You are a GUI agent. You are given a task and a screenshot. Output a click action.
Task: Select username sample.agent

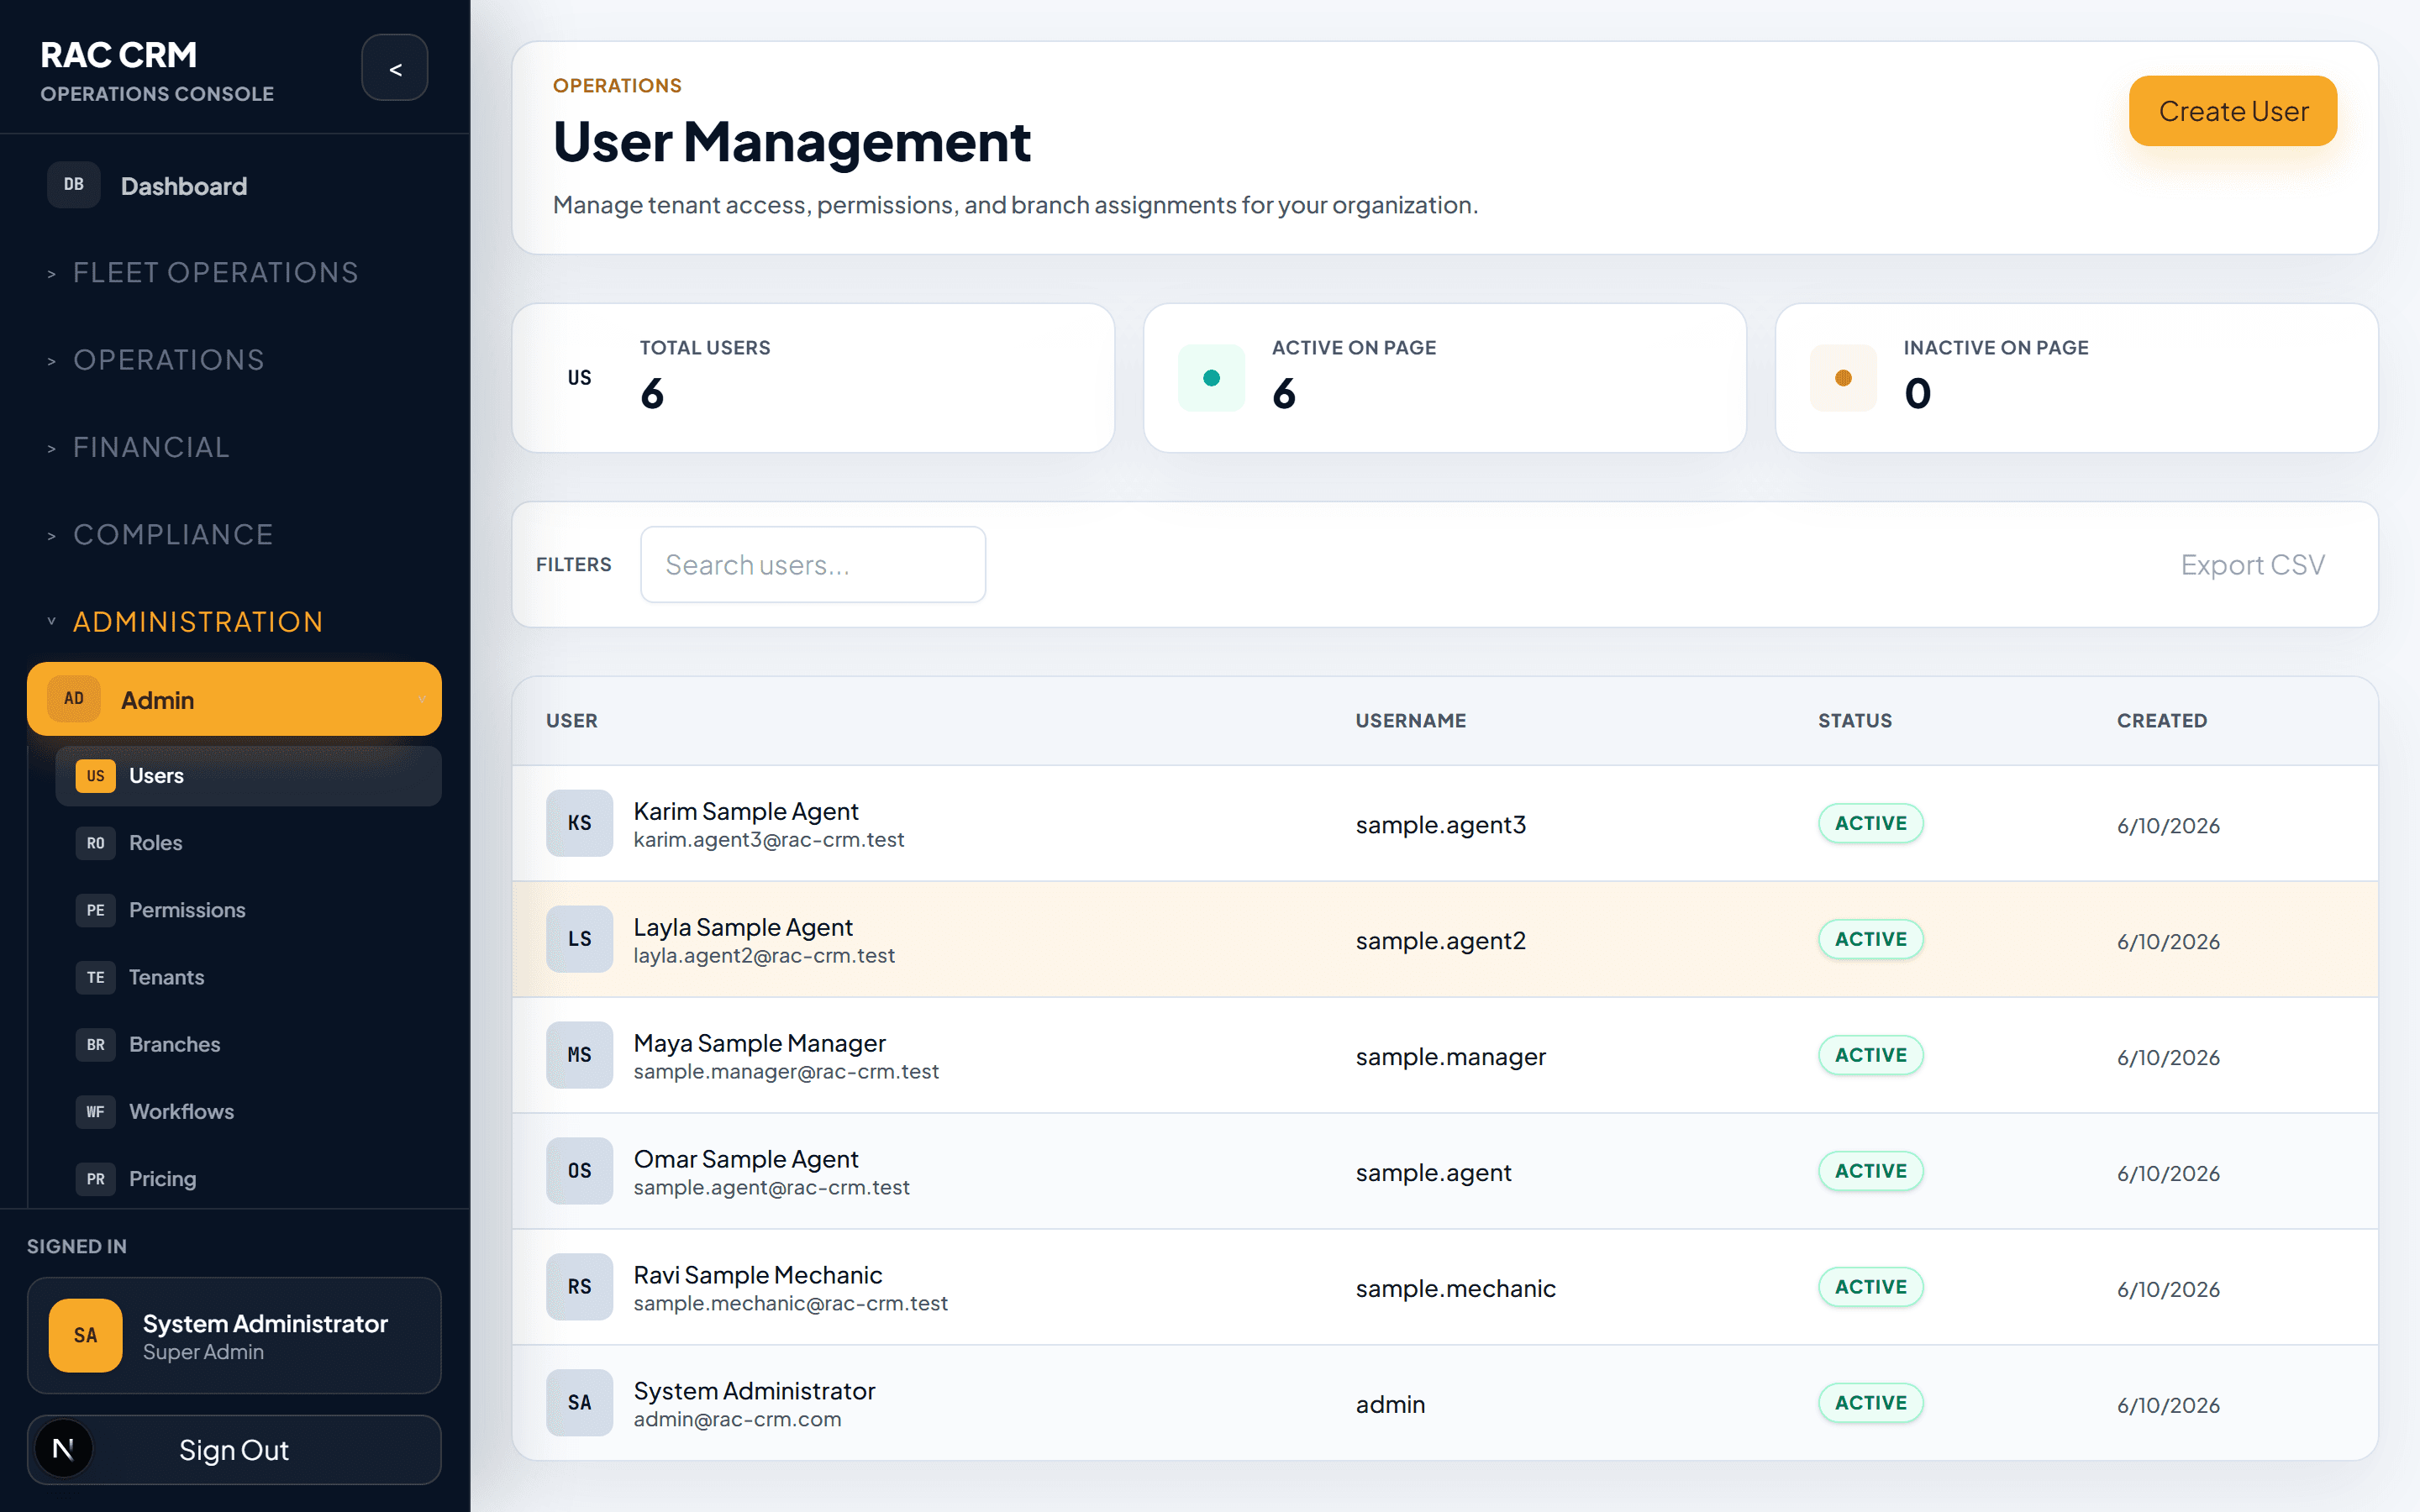pos(1433,1173)
